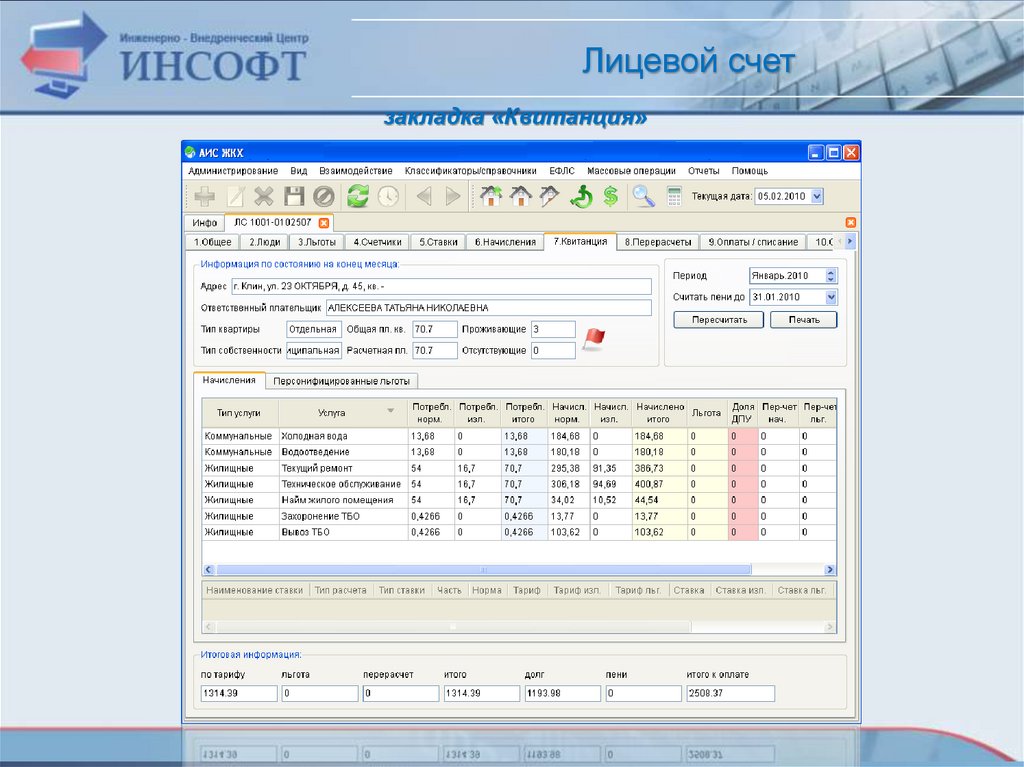Image resolution: width=1024 pixels, height=767 pixels.
Task: Select the Найм жилого помещения row
Action: 519,500
